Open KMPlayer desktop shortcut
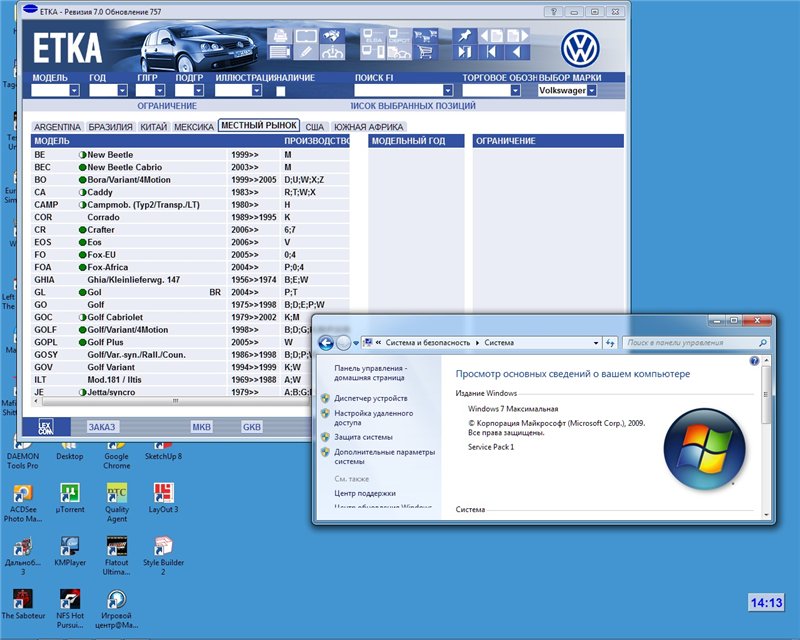Image resolution: width=800 pixels, height=640 pixels. [x=70, y=551]
